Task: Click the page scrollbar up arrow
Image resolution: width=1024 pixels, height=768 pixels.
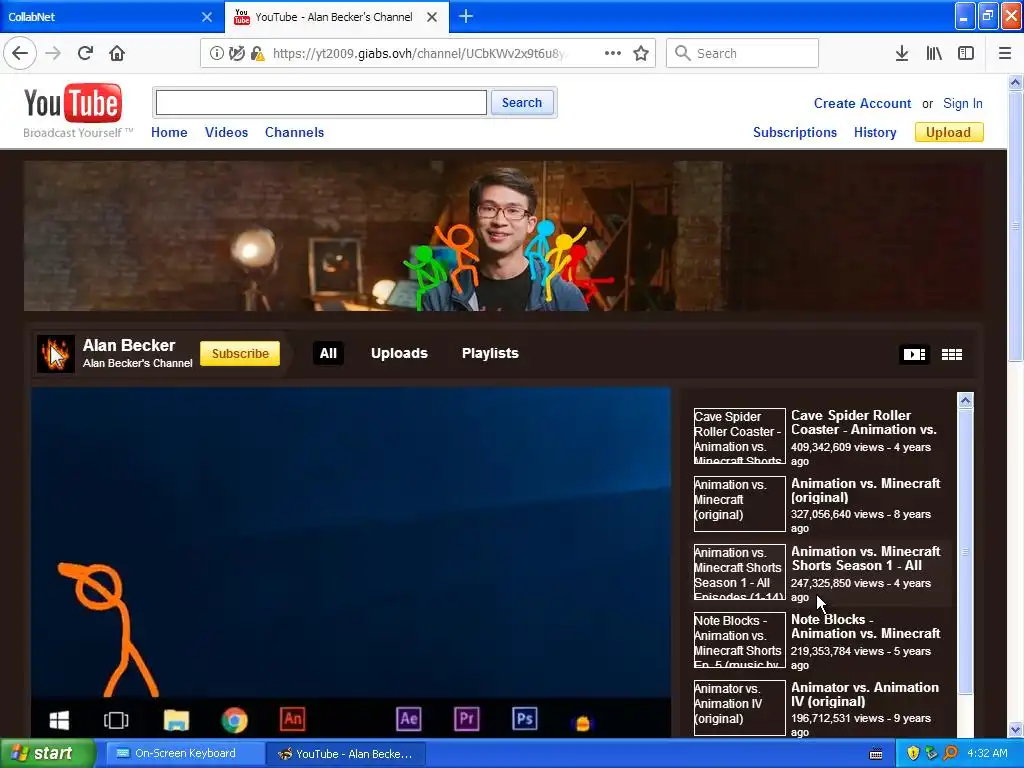Action: [1015, 82]
